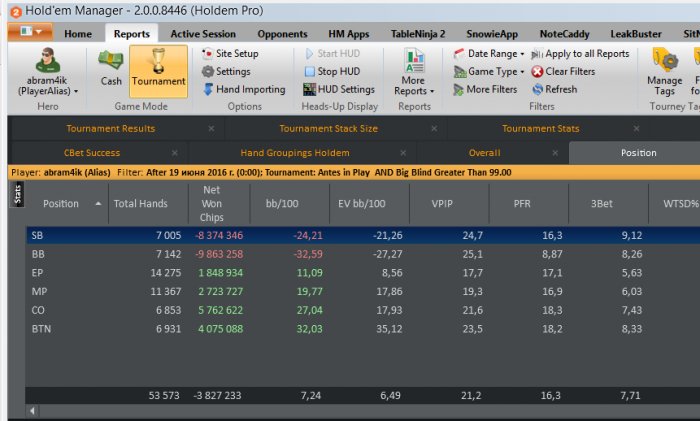700x421 pixels.
Task: Select the EP position row
Action: 363,273
